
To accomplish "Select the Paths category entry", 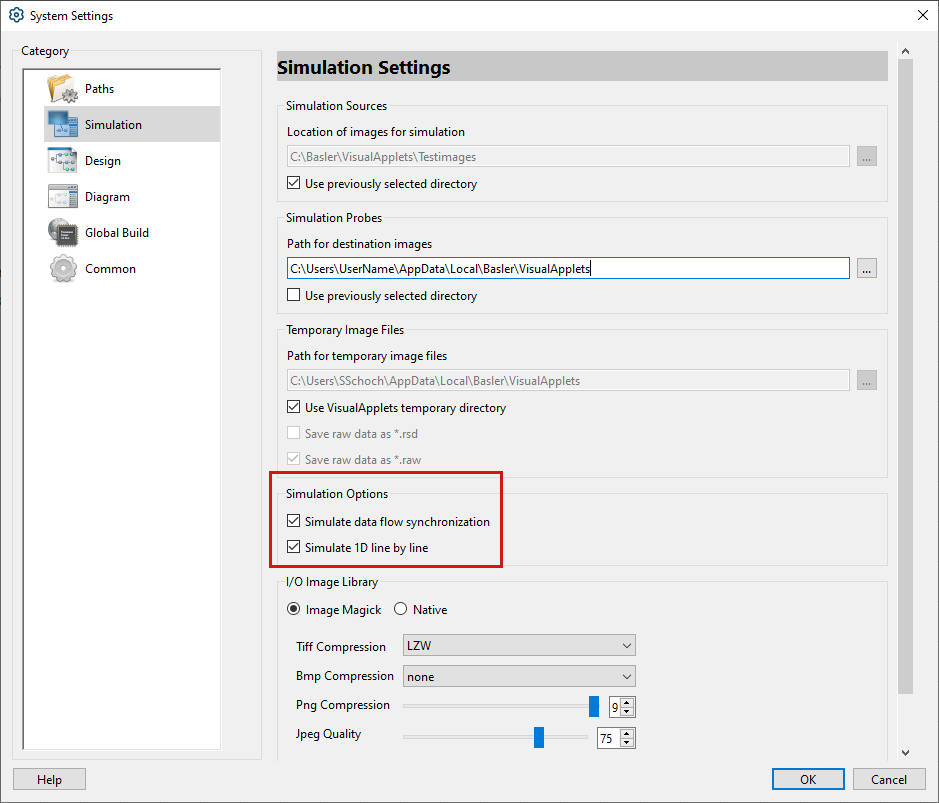I will (x=100, y=88).
